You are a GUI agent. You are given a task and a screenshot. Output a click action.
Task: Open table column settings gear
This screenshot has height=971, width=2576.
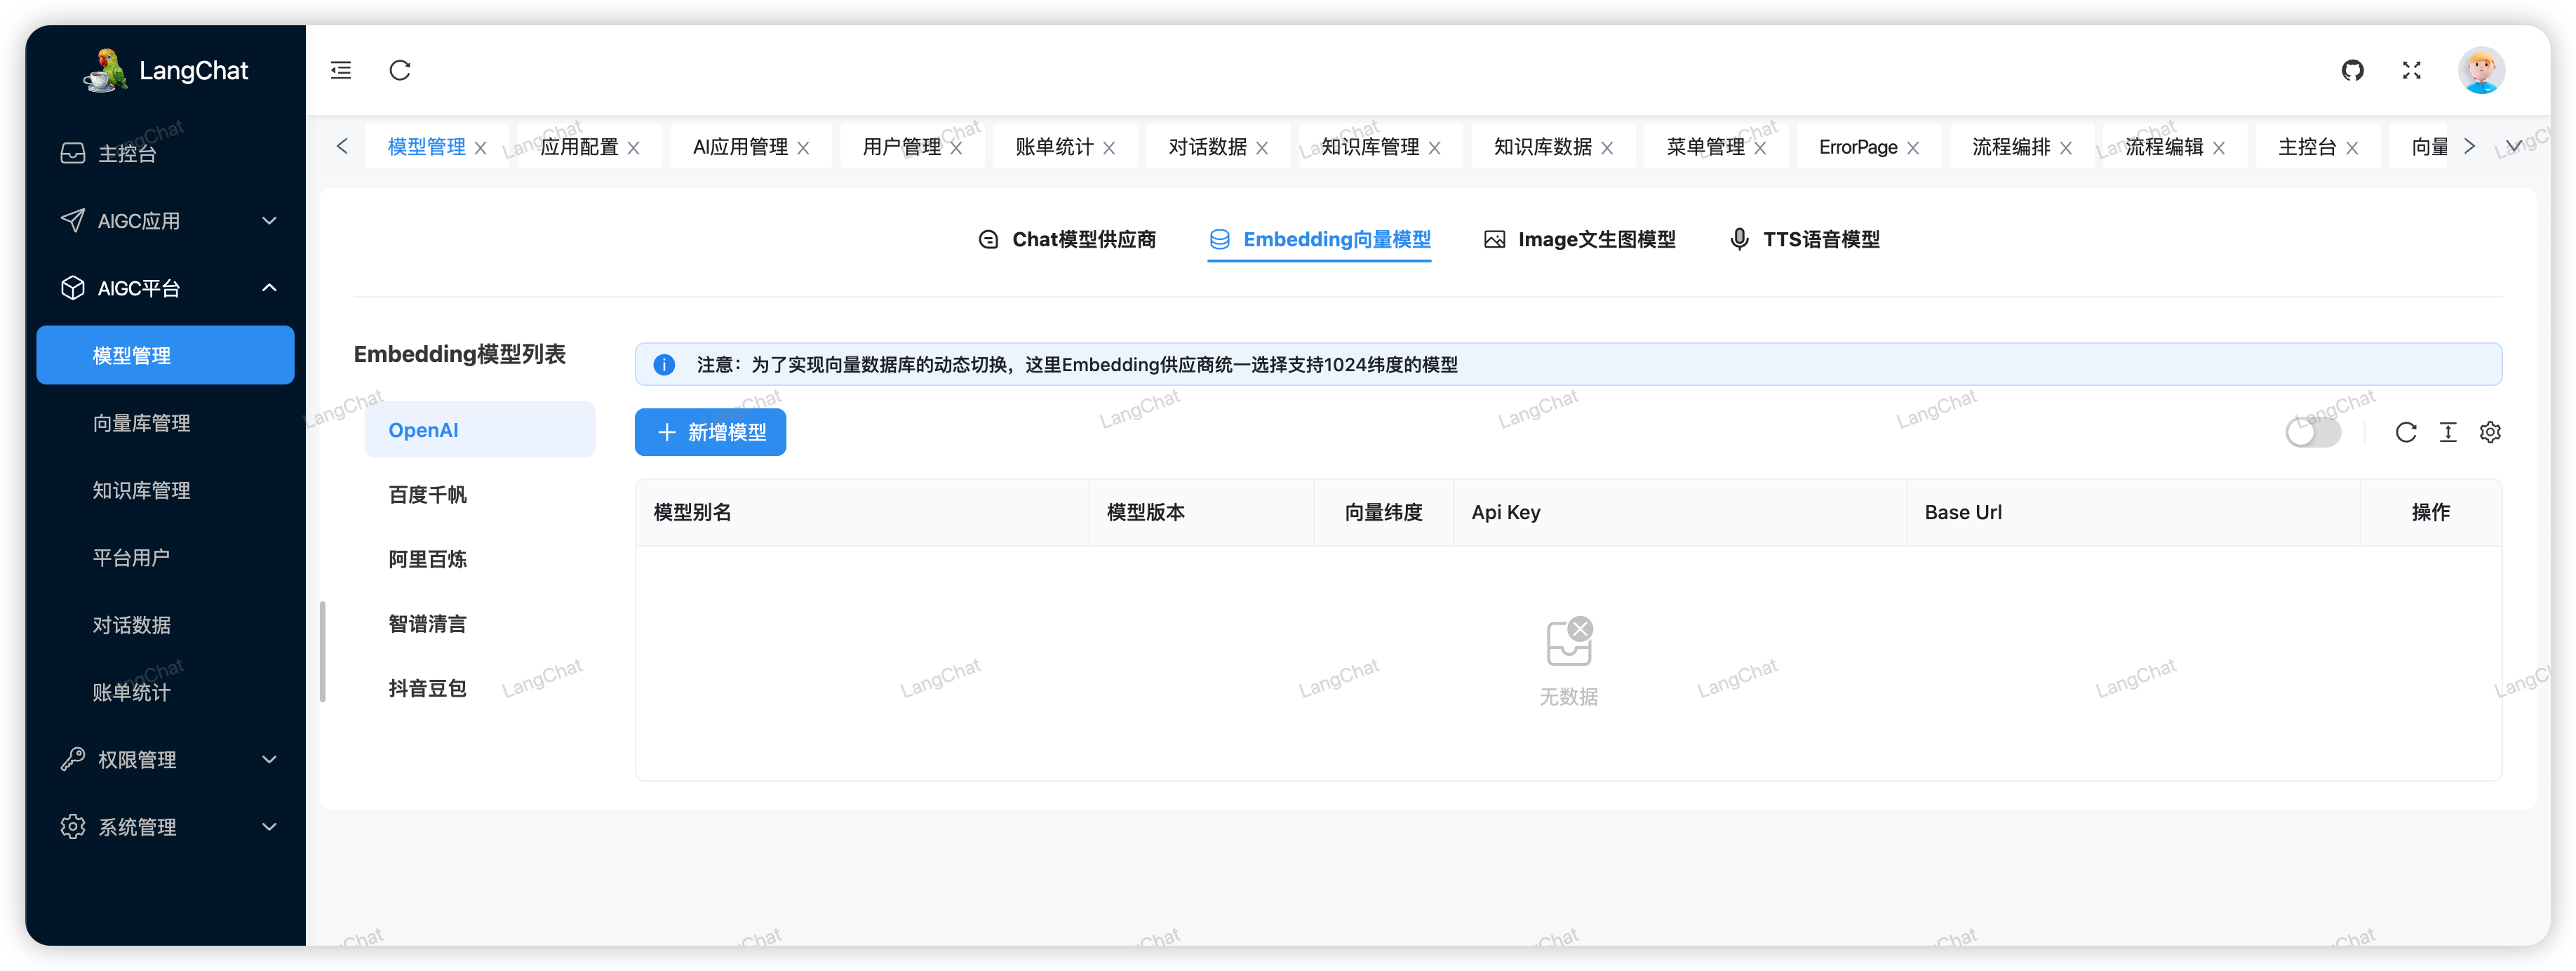point(2489,432)
